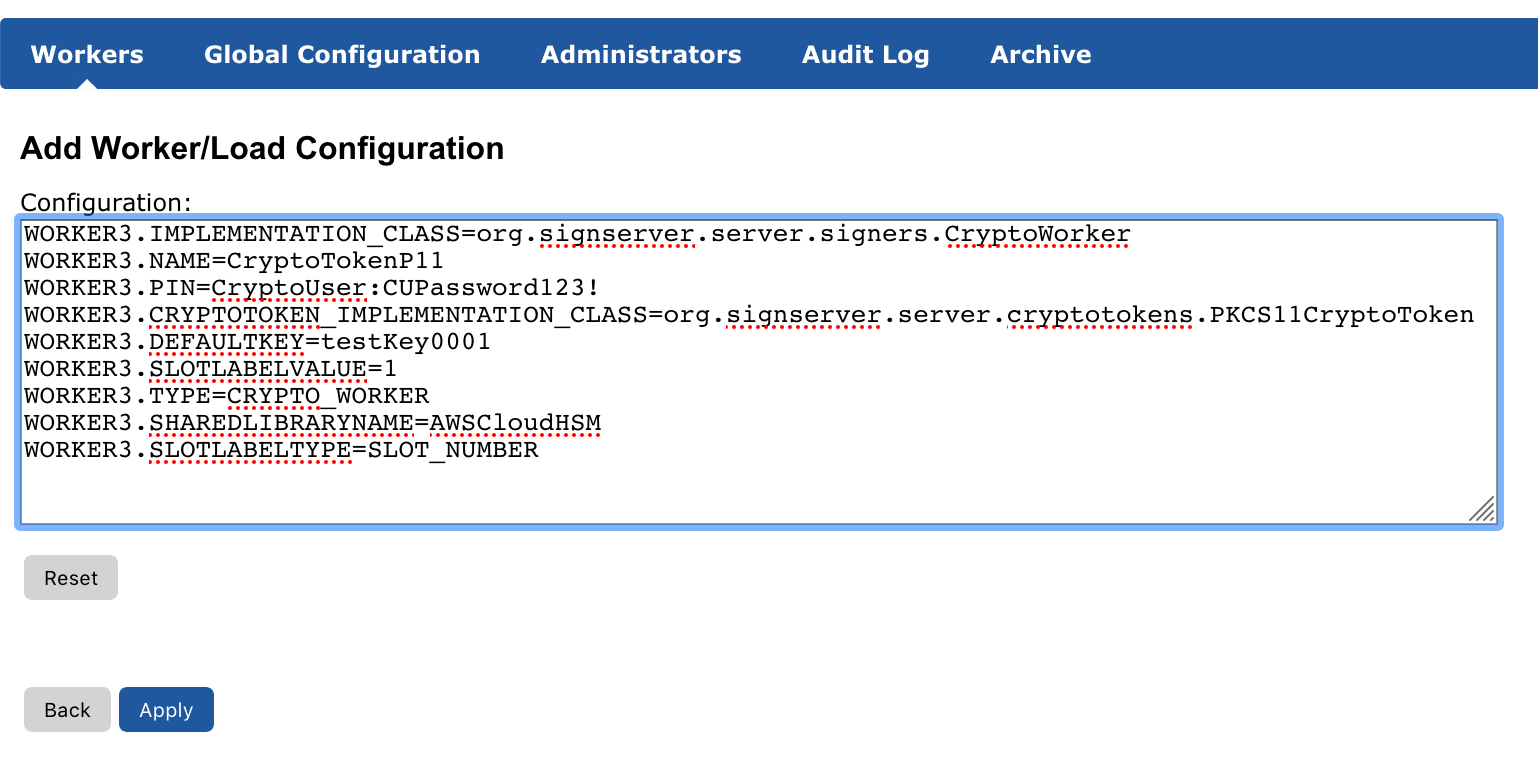The width and height of the screenshot is (1538, 758).
Task: Click the TYPE=CRYPTO_WORKER line
Action: [226, 397]
